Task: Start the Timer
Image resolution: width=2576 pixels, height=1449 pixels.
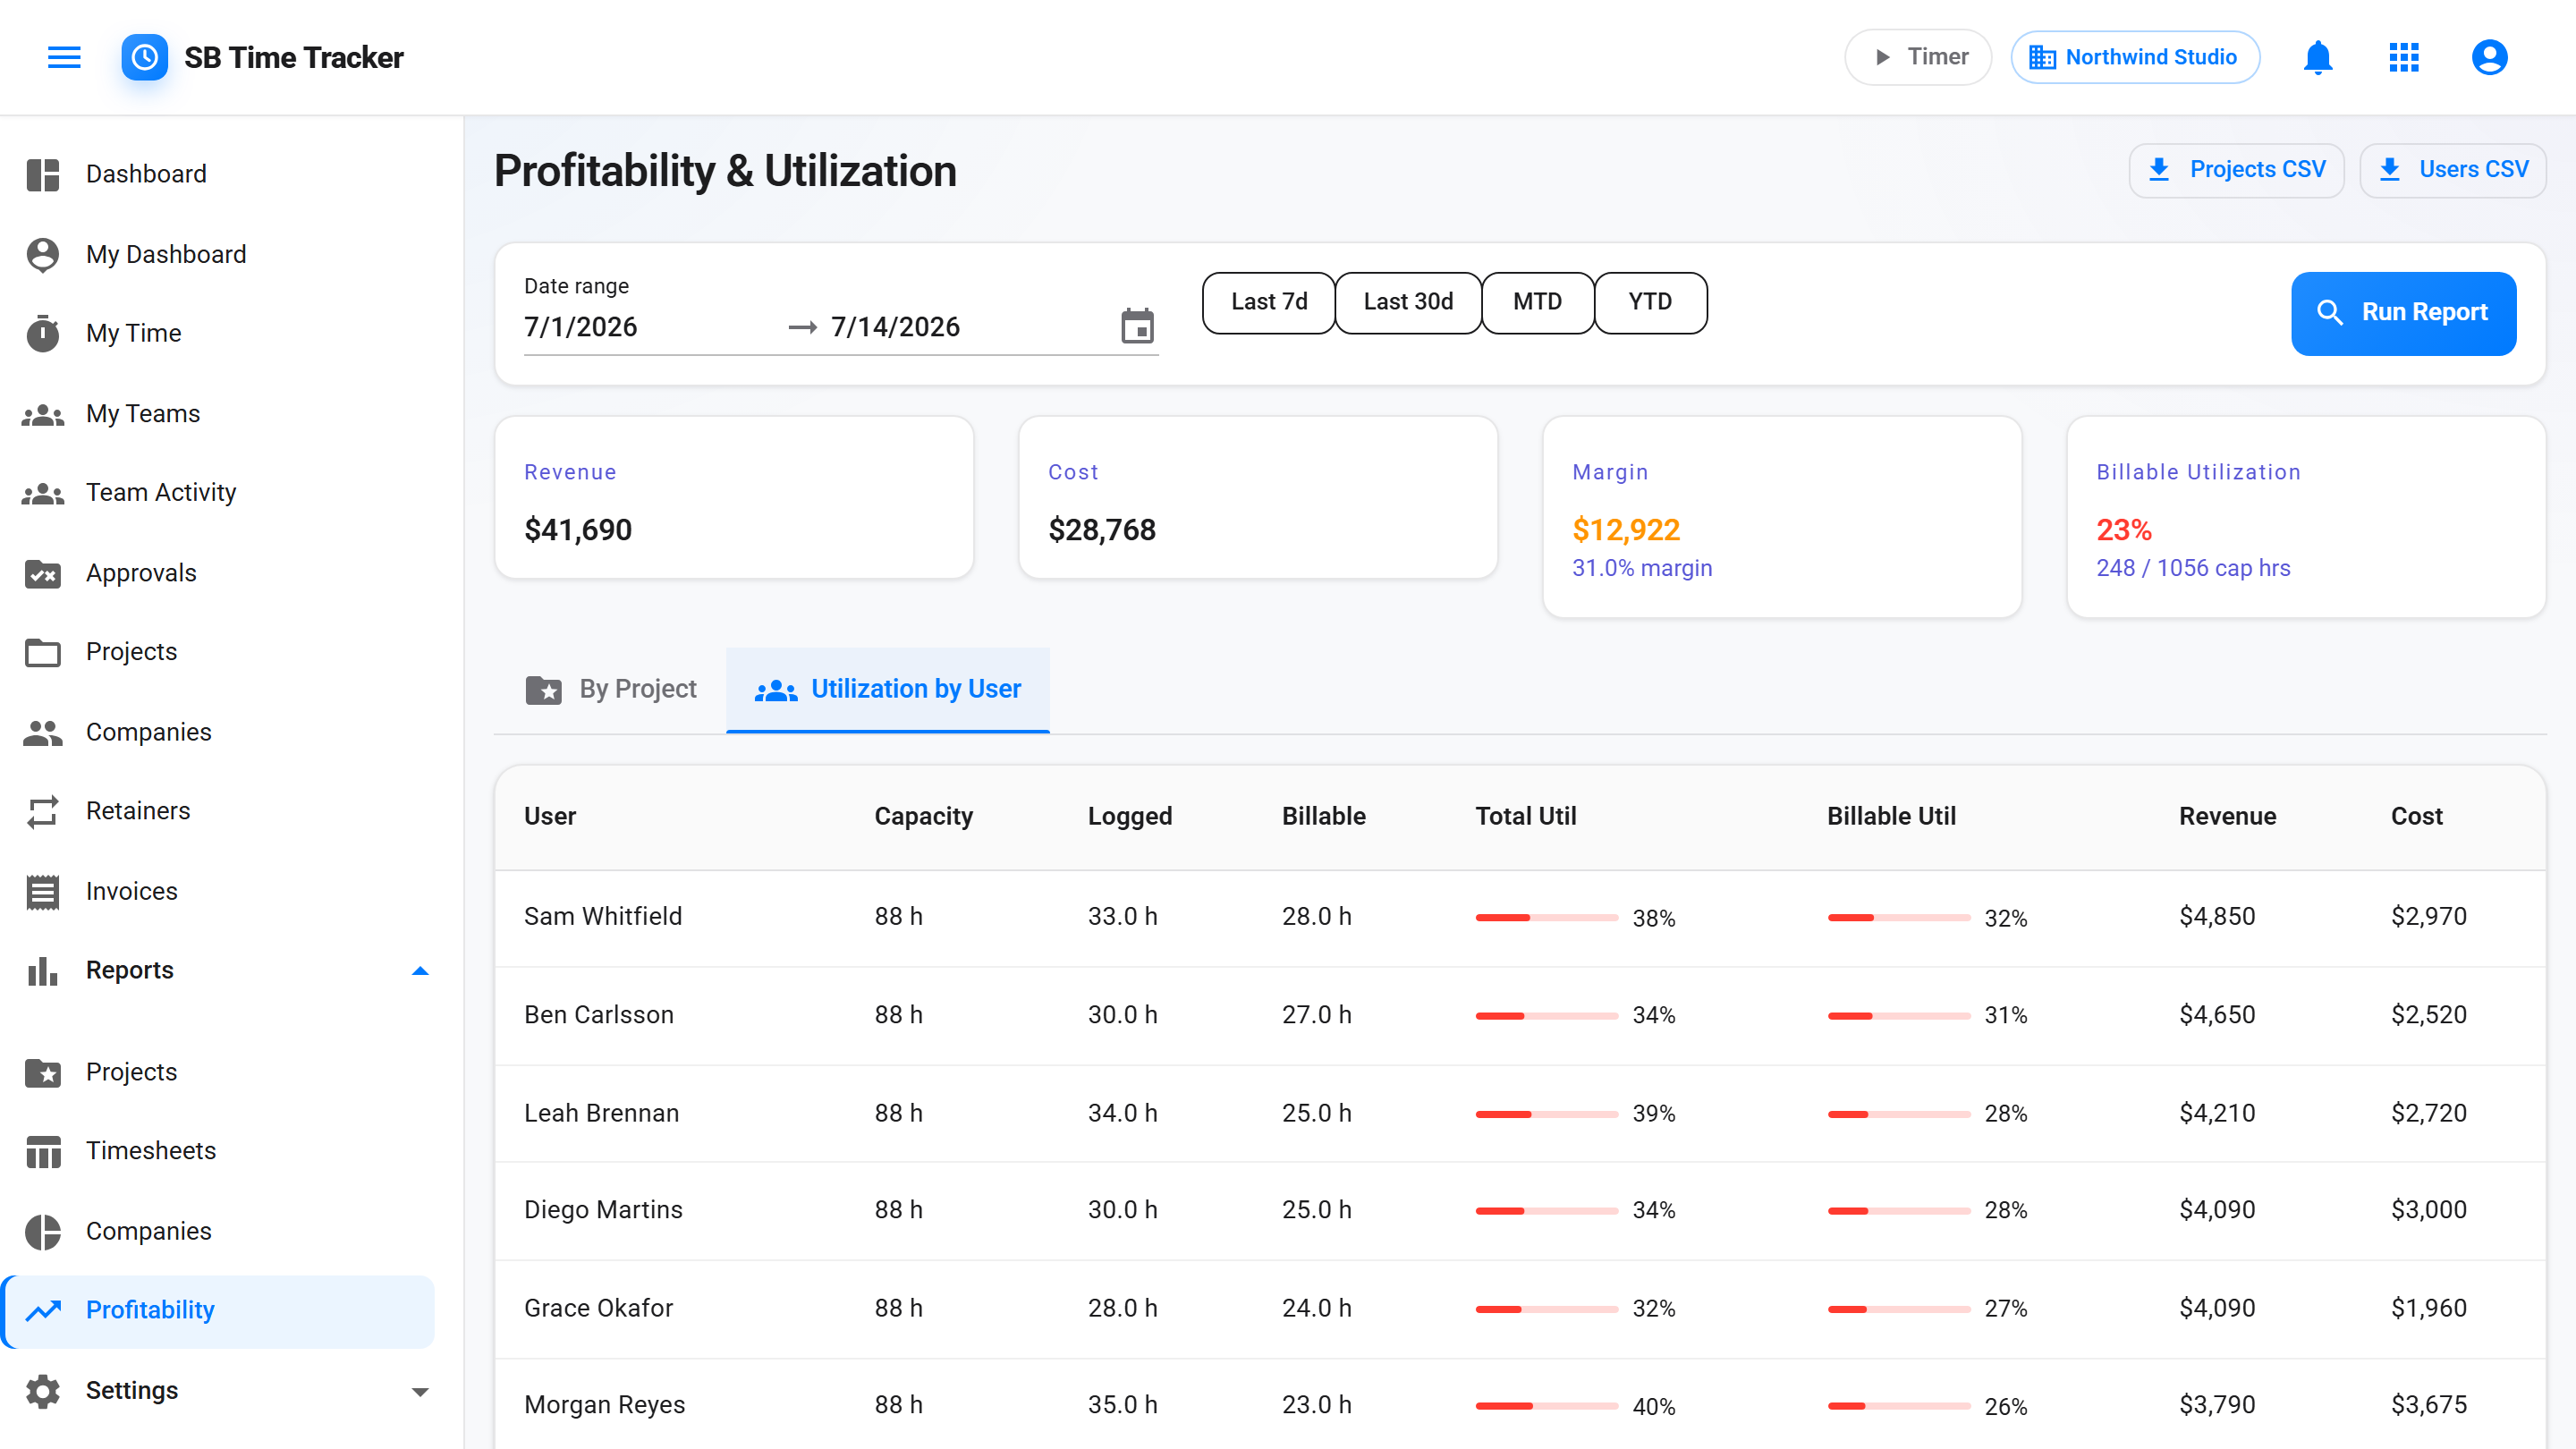Action: coord(1917,57)
